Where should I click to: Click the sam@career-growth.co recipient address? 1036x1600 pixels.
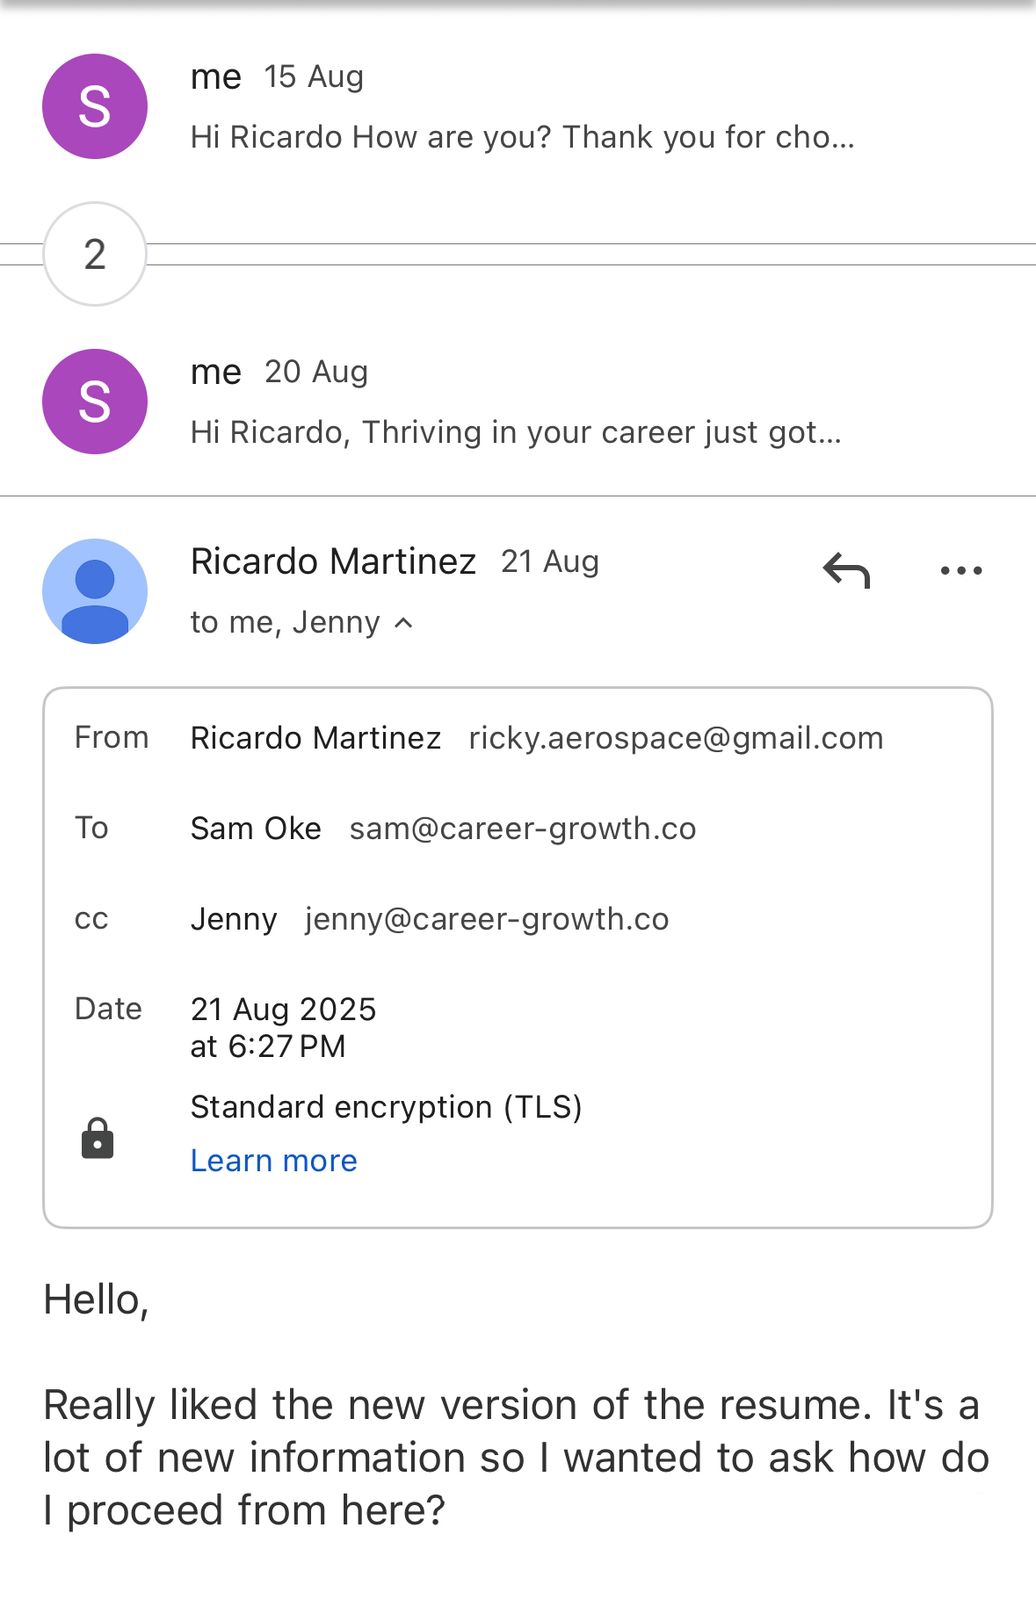(x=522, y=829)
